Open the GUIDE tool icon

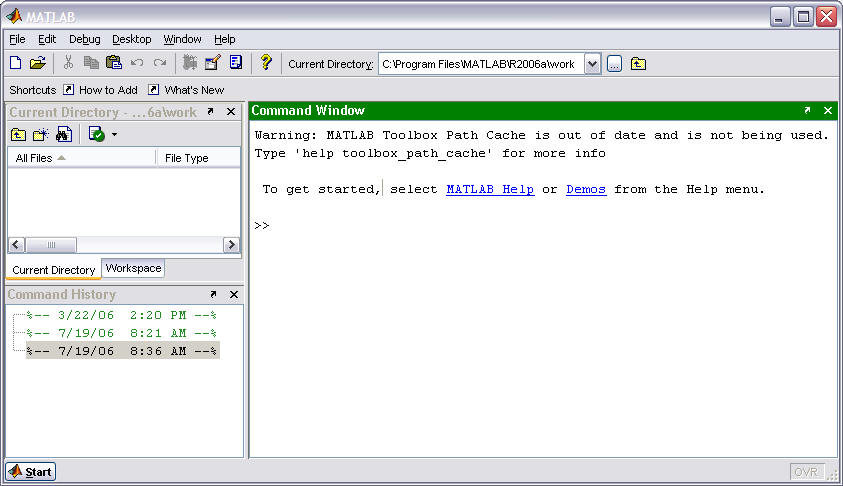212,63
